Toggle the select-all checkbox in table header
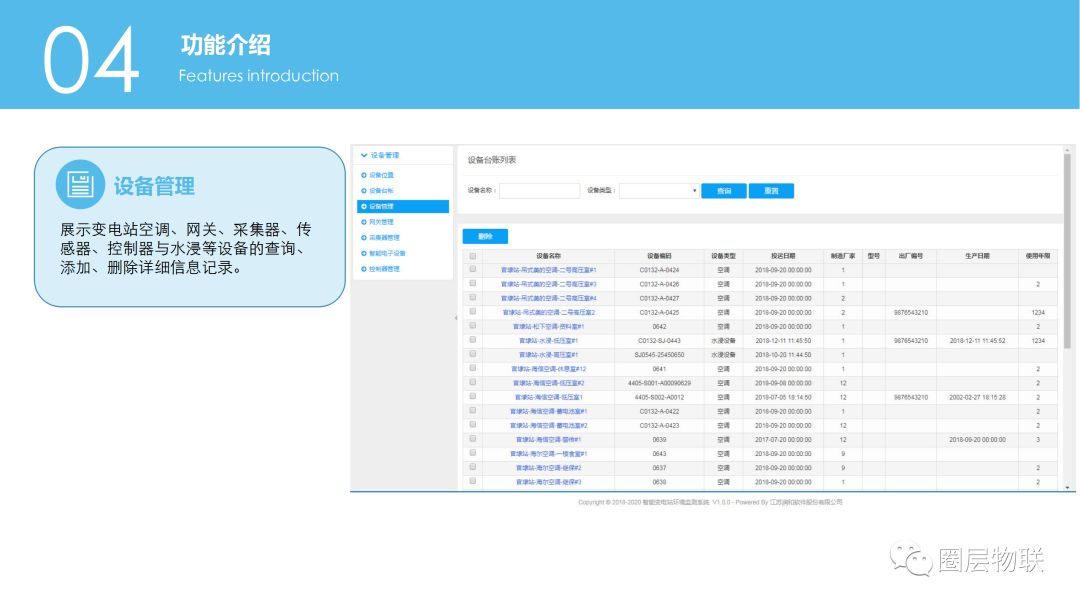The width and height of the screenshot is (1080, 608). (472, 256)
